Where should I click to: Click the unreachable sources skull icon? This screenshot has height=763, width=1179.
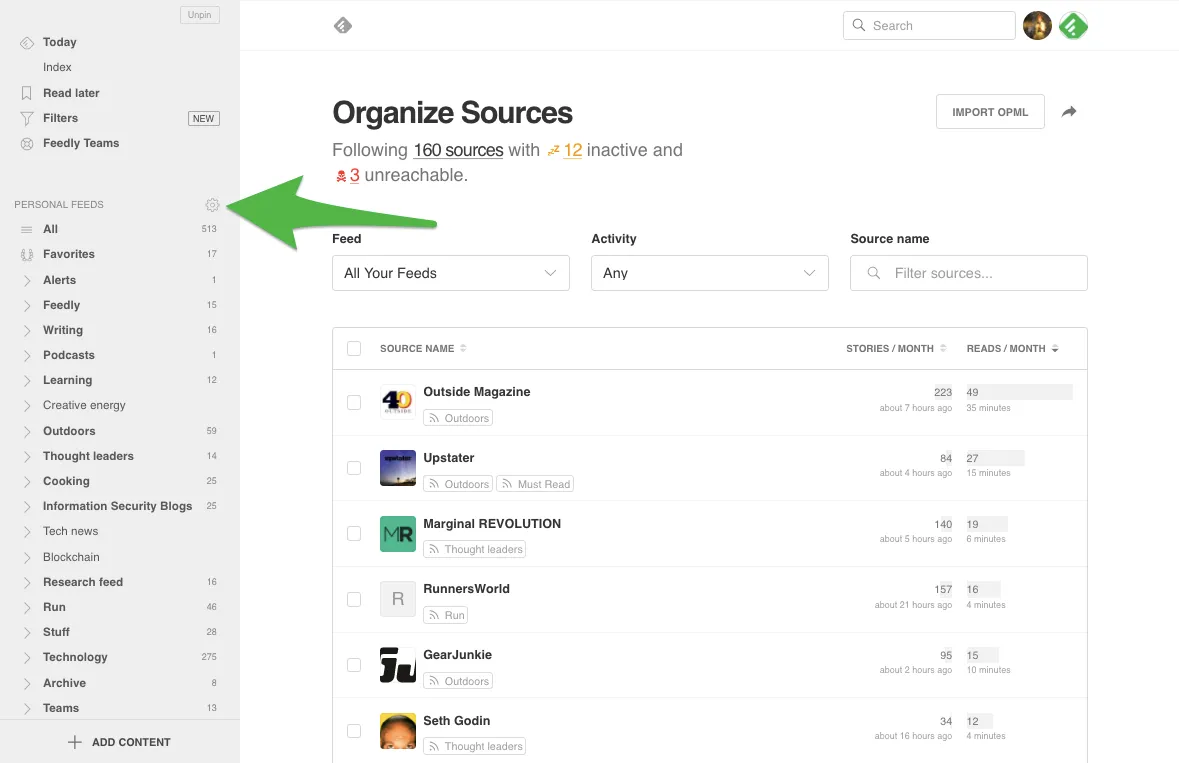point(341,176)
